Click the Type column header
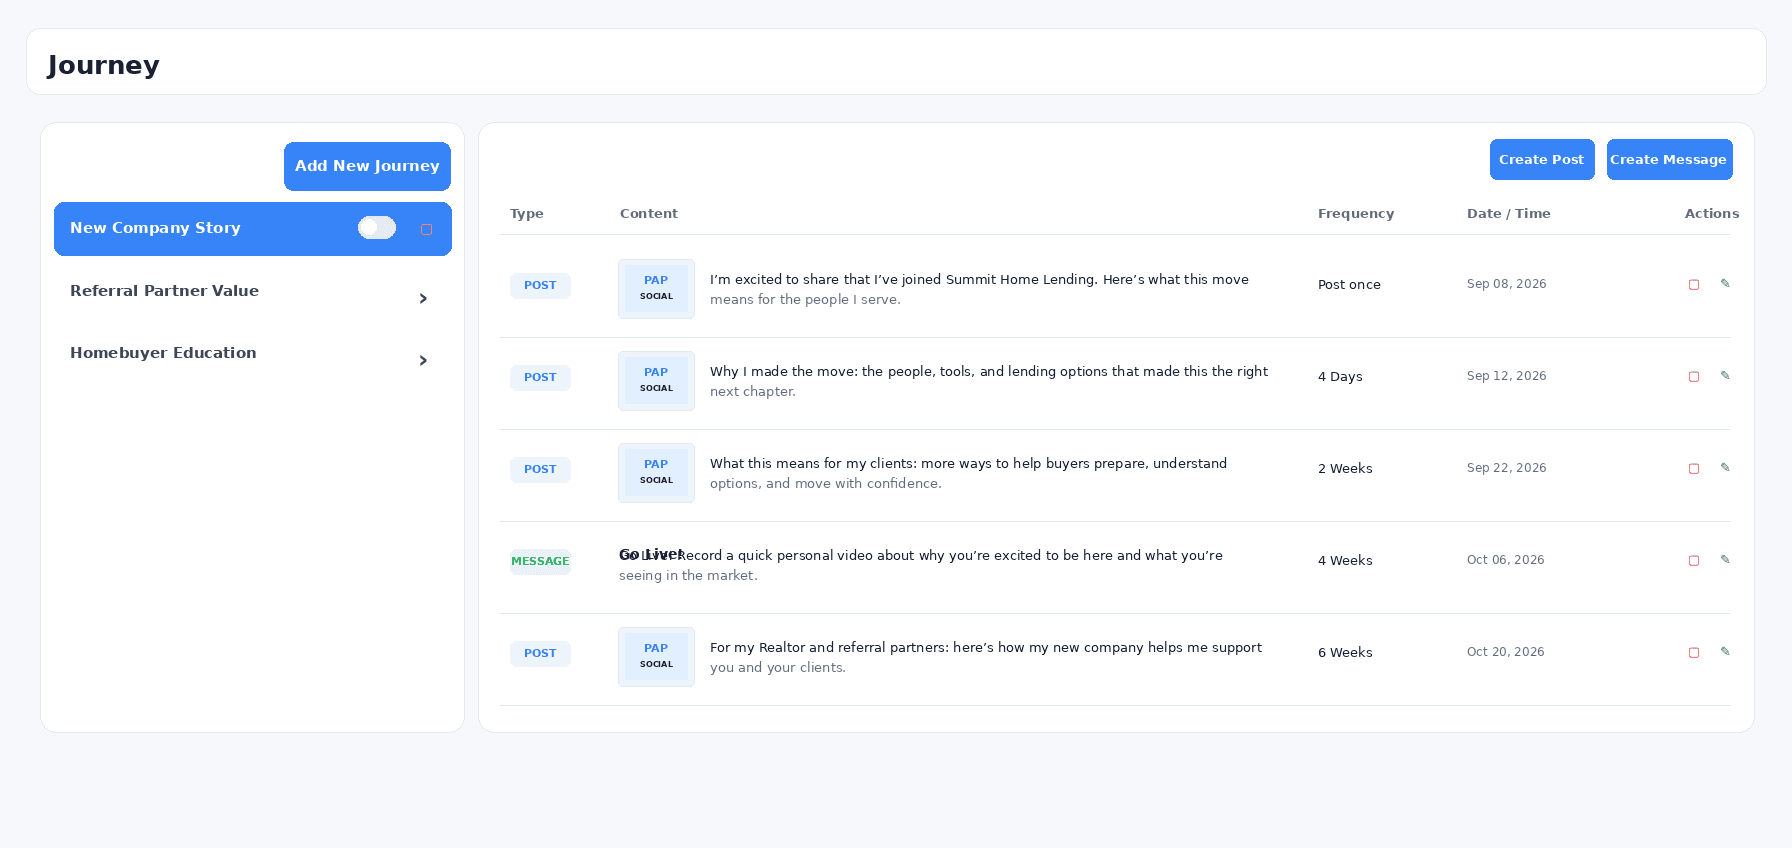The width and height of the screenshot is (1792, 848). (527, 214)
